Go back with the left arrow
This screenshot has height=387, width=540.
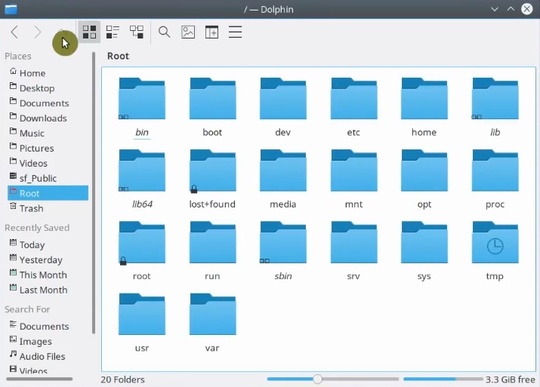(x=14, y=32)
